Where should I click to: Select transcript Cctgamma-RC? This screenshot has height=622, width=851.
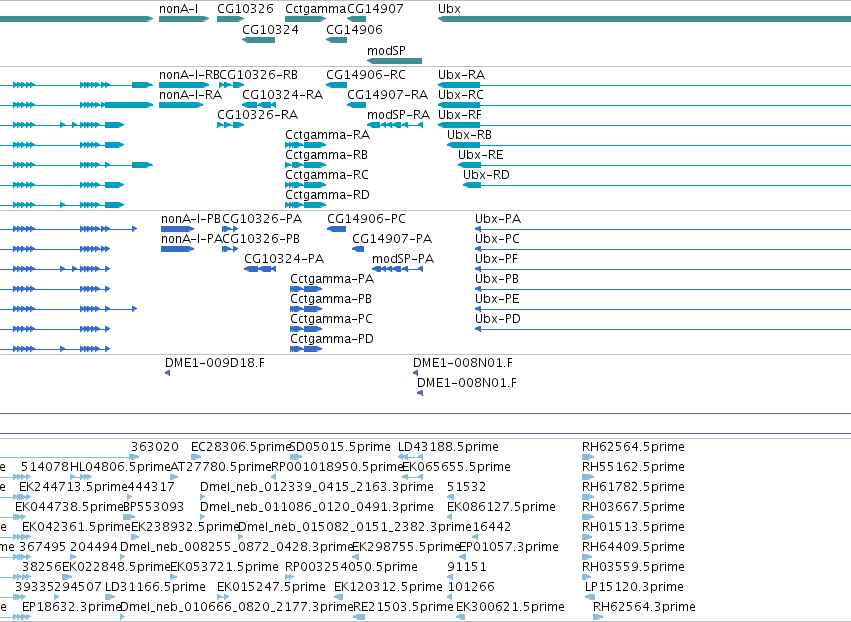click(327, 175)
